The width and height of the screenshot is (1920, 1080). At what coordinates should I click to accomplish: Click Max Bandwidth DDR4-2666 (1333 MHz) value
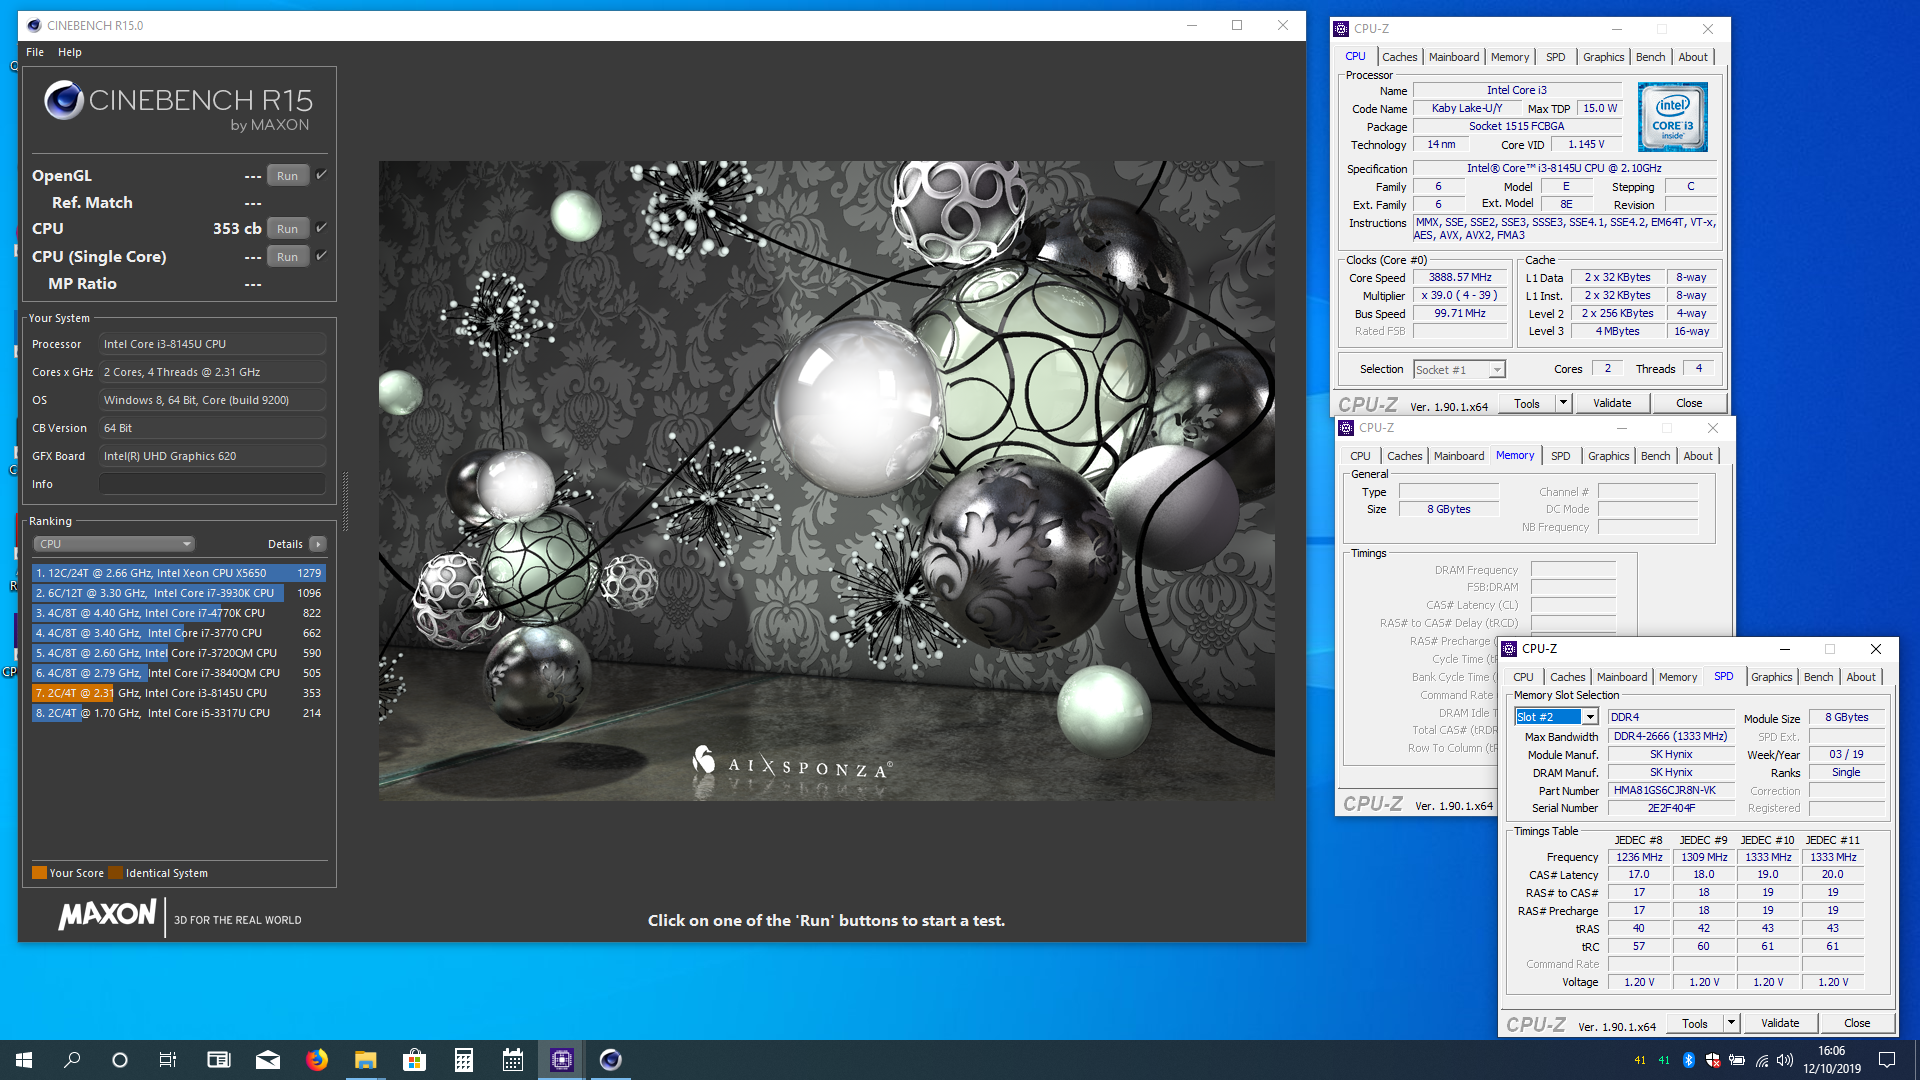point(1671,736)
